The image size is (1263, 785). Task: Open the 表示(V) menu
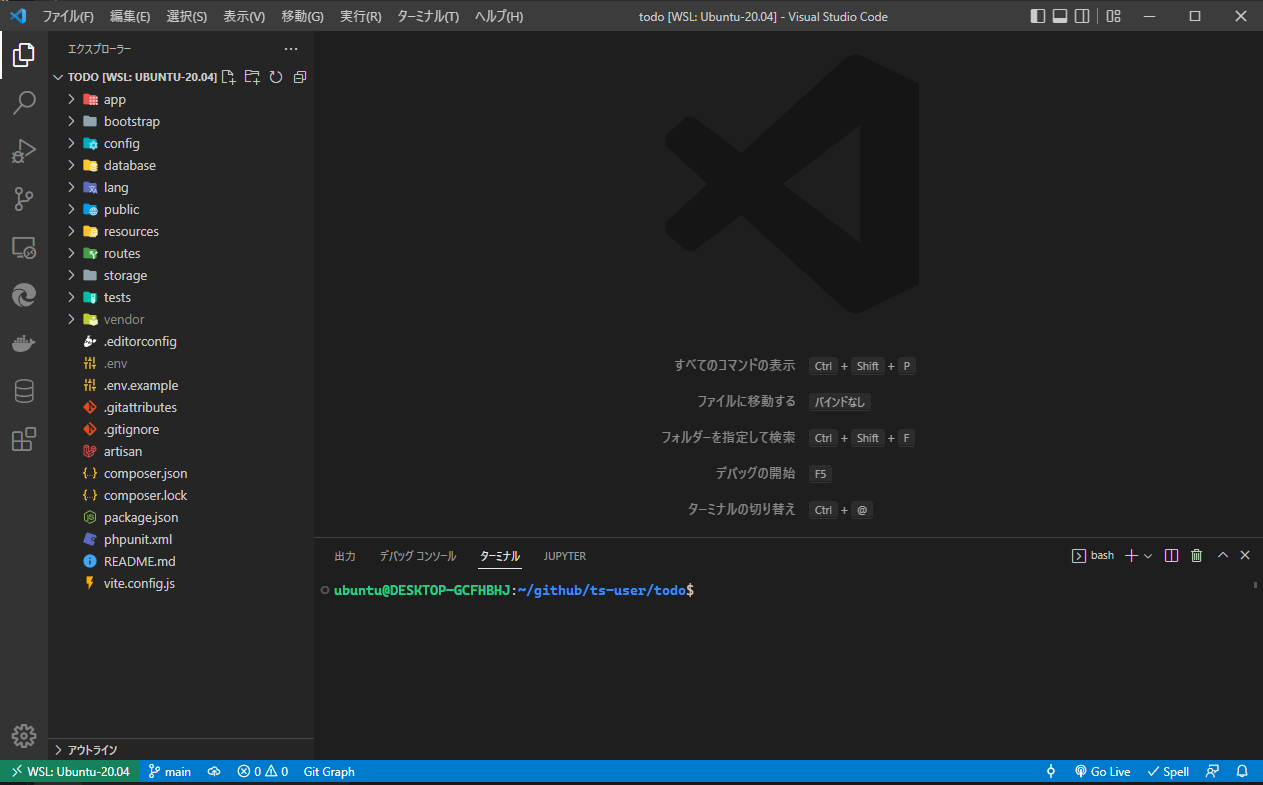pyautogui.click(x=244, y=16)
